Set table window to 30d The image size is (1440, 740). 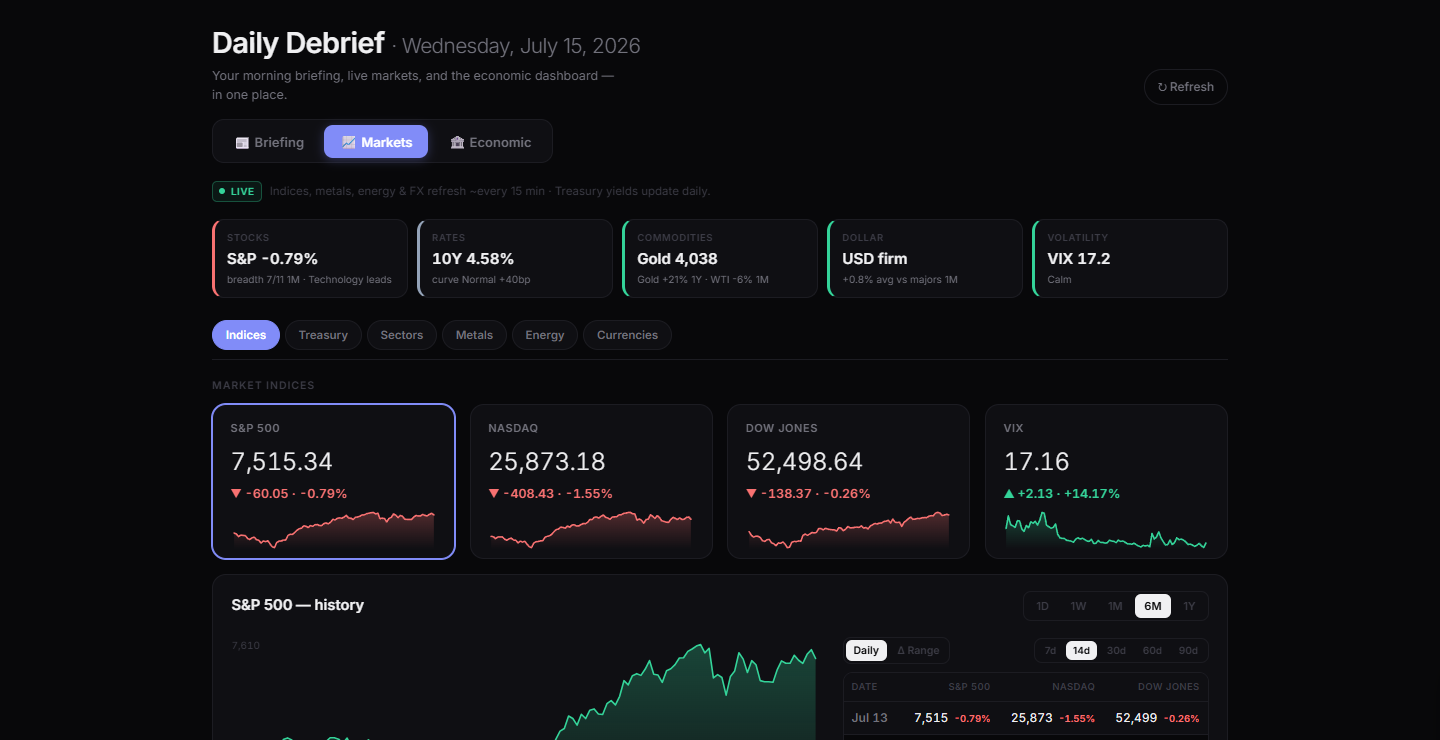point(1116,650)
